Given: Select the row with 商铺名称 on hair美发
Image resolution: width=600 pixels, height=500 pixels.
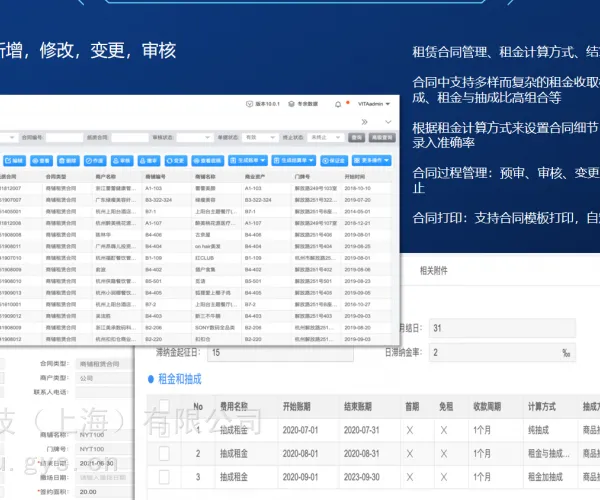Looking at the screenshot, I should pyautogui.click(x=196, y=246).
